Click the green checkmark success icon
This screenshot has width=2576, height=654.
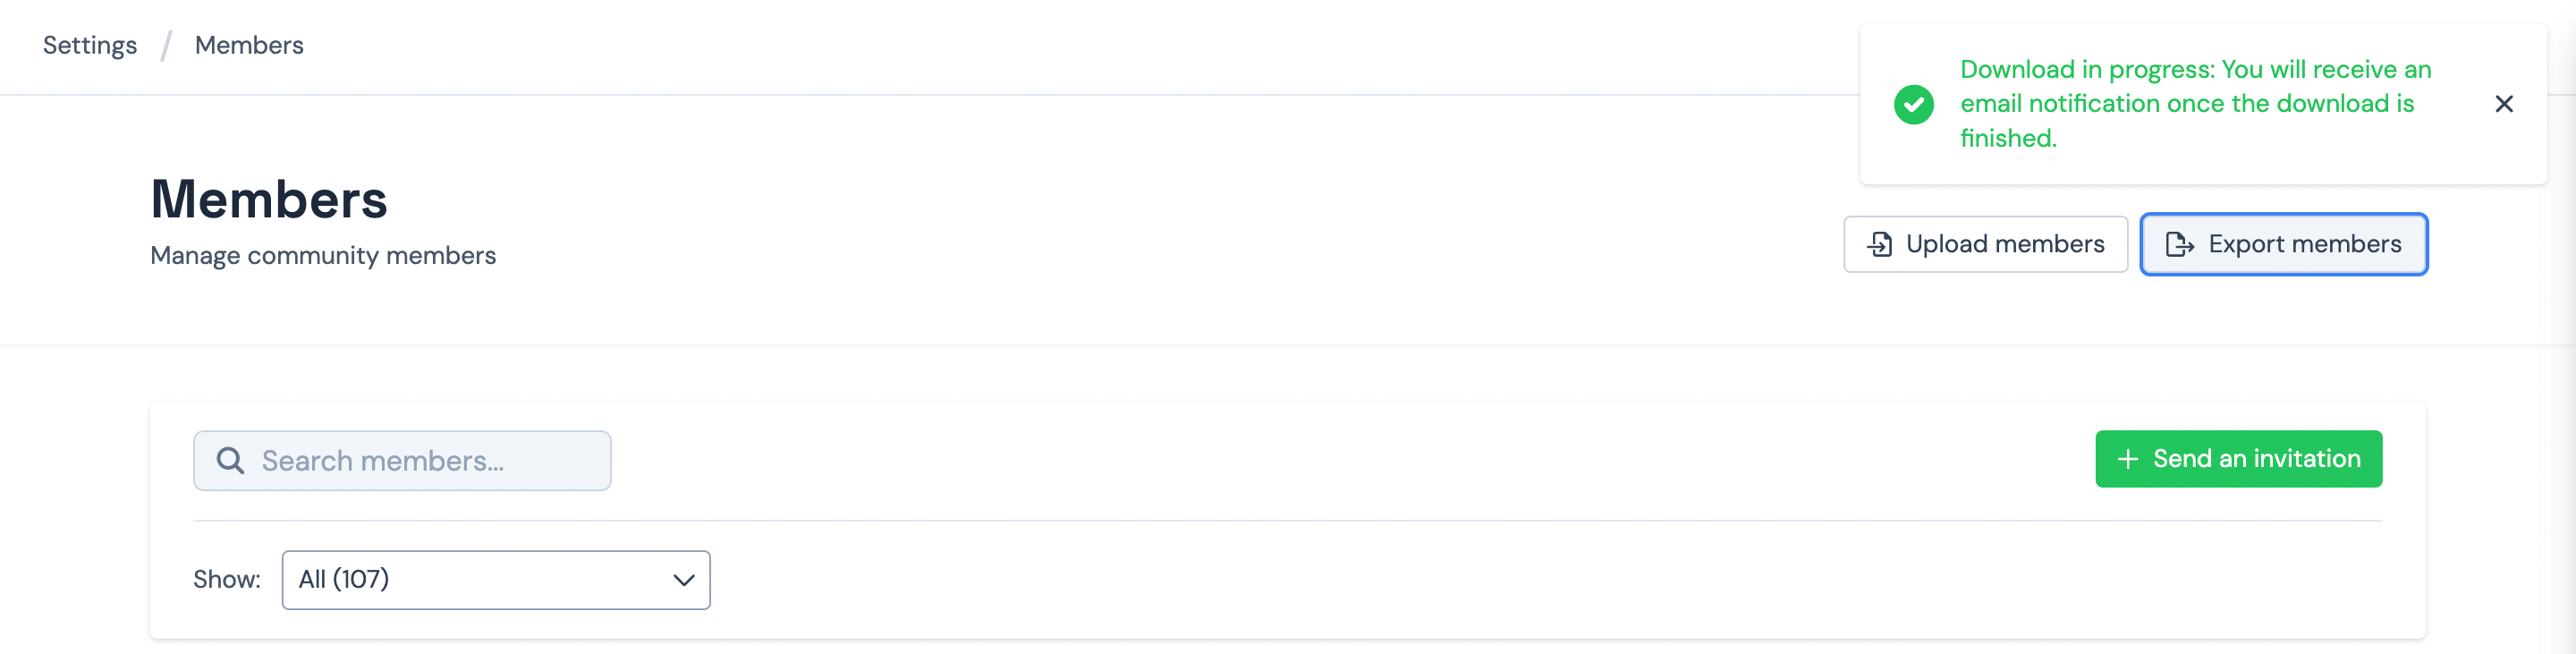point(1913,104)
